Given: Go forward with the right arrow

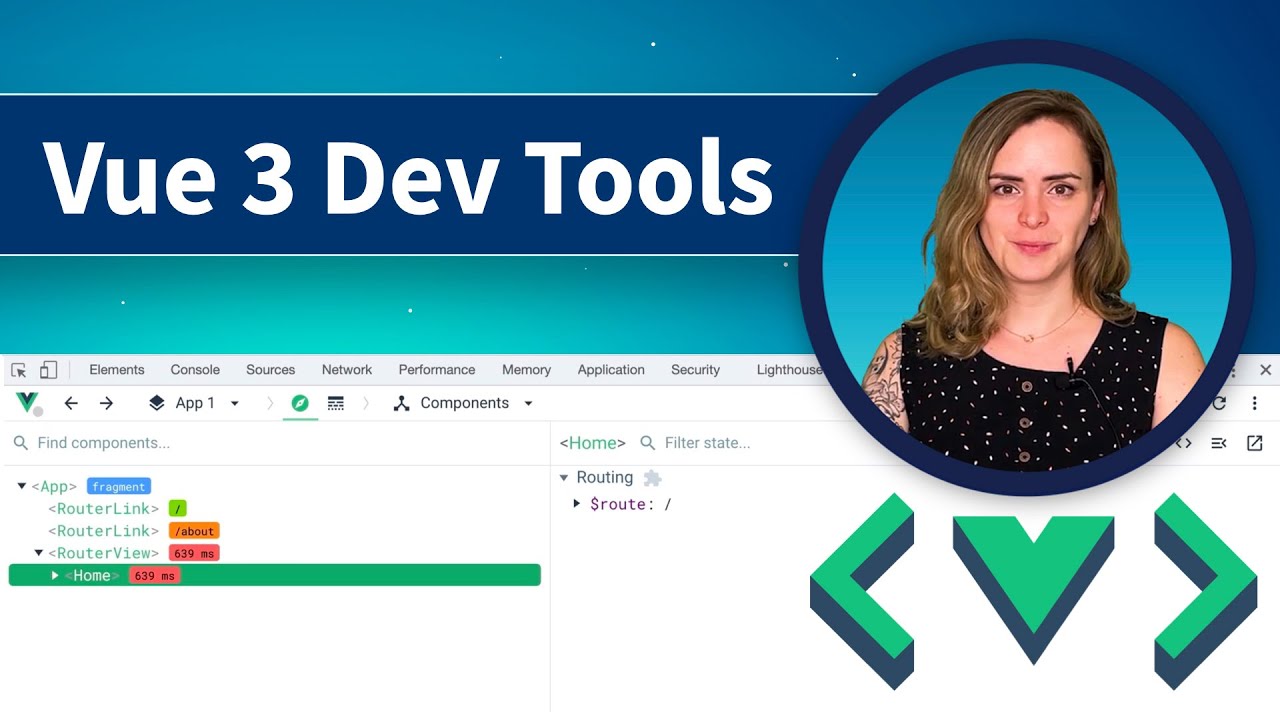Looking at the screenshot, I should click(106, 403).
